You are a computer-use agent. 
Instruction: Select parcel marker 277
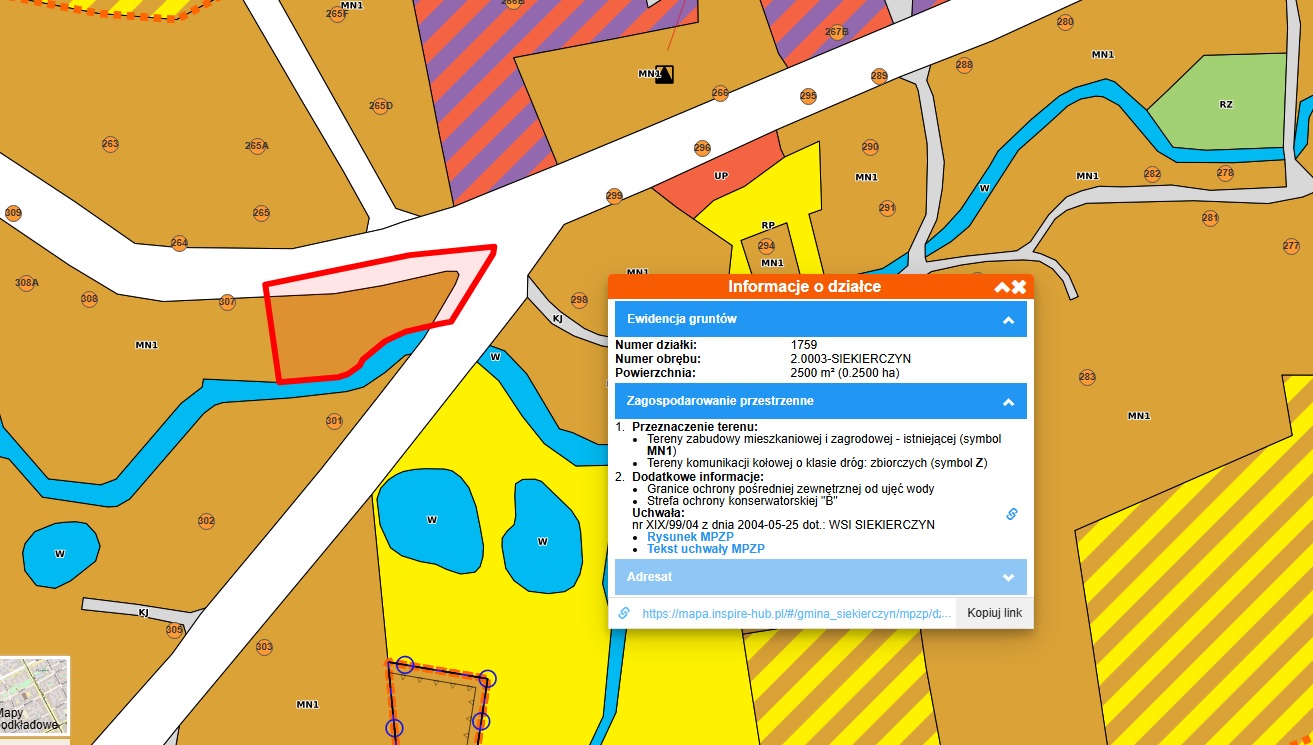(1291, 246)
